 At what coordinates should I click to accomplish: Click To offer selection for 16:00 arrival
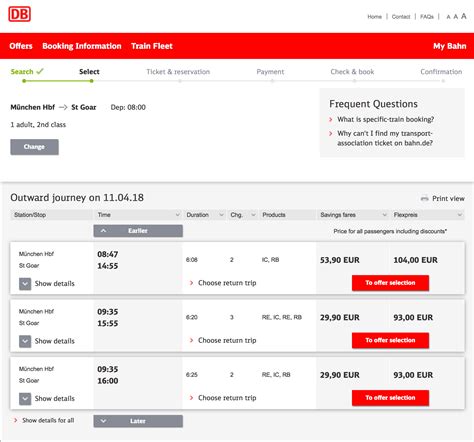pos(390,398)
